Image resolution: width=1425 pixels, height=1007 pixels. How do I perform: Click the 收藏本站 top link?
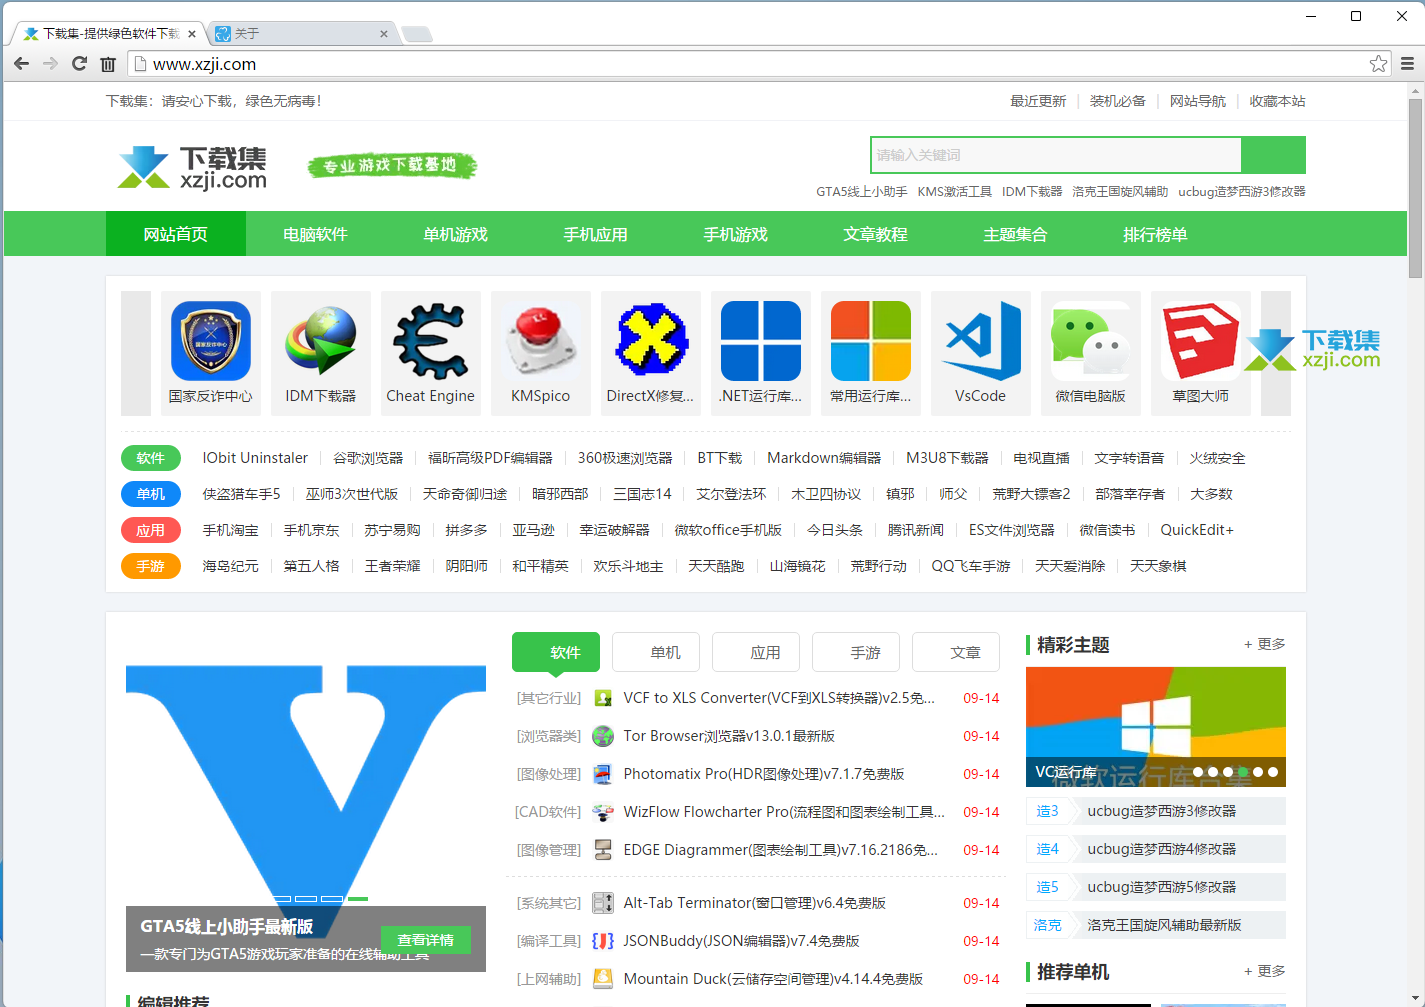1278,101
